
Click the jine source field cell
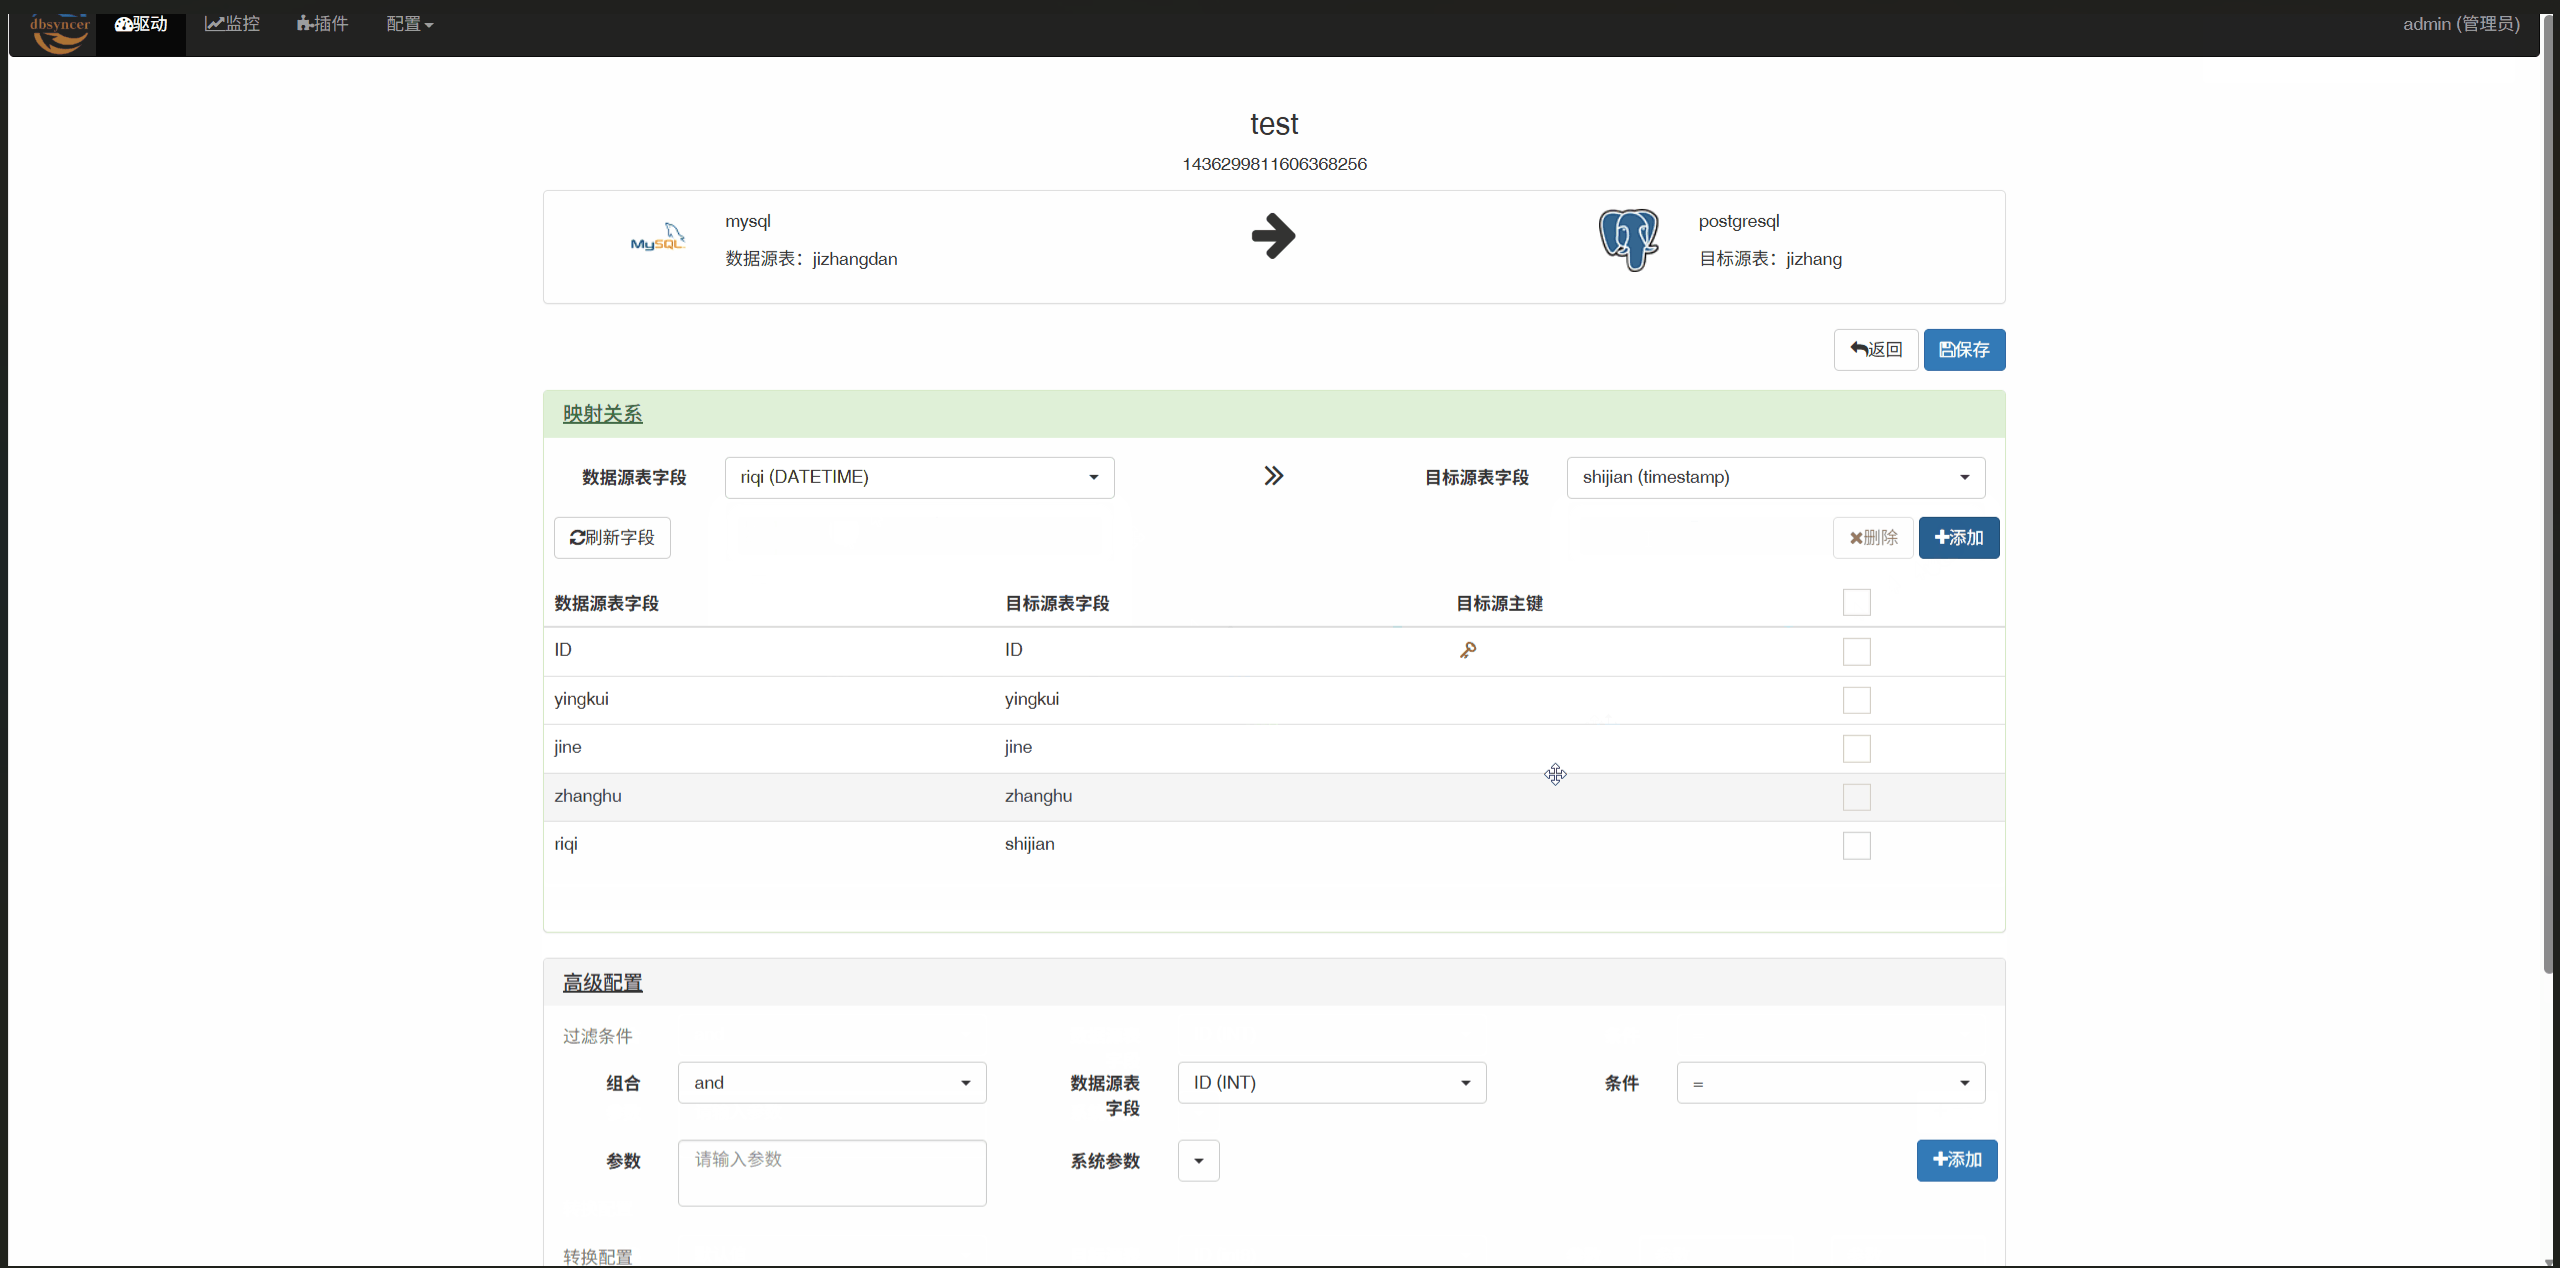click(x=568, y=747)
